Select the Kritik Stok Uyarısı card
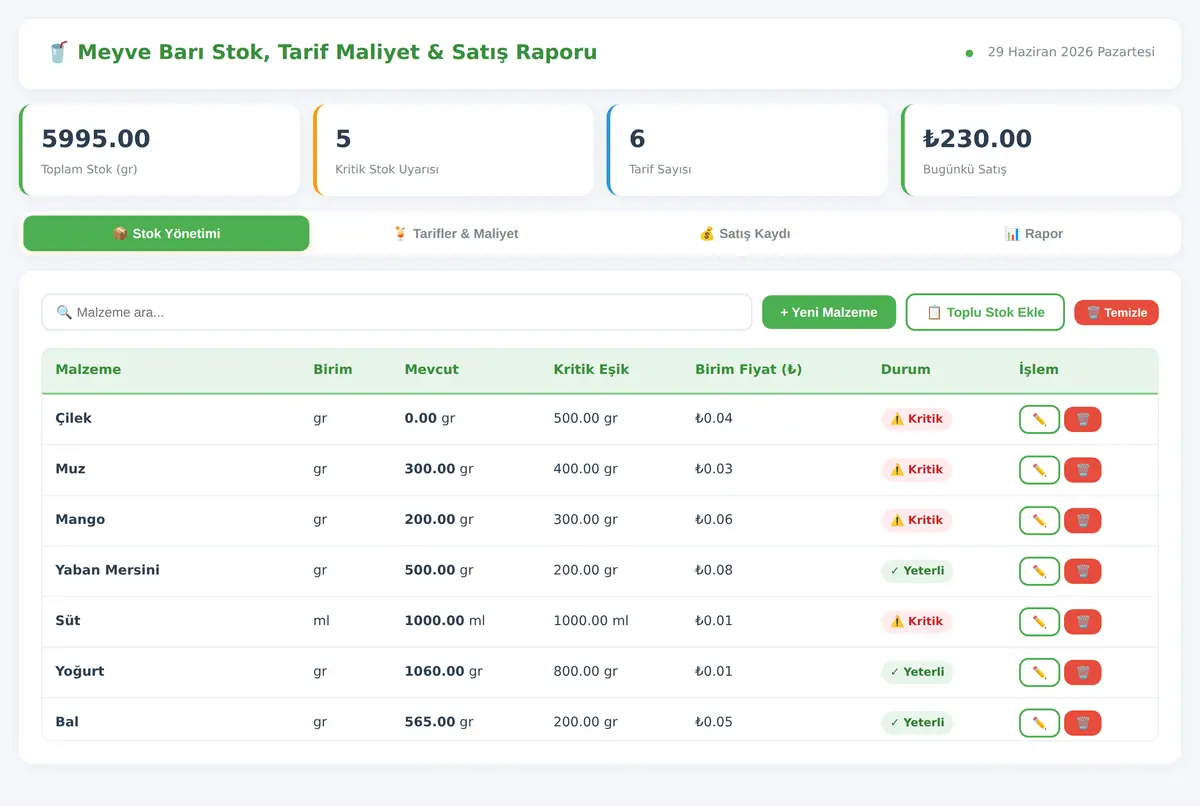This screenshot has width=1200, height=806. (454, 150)
